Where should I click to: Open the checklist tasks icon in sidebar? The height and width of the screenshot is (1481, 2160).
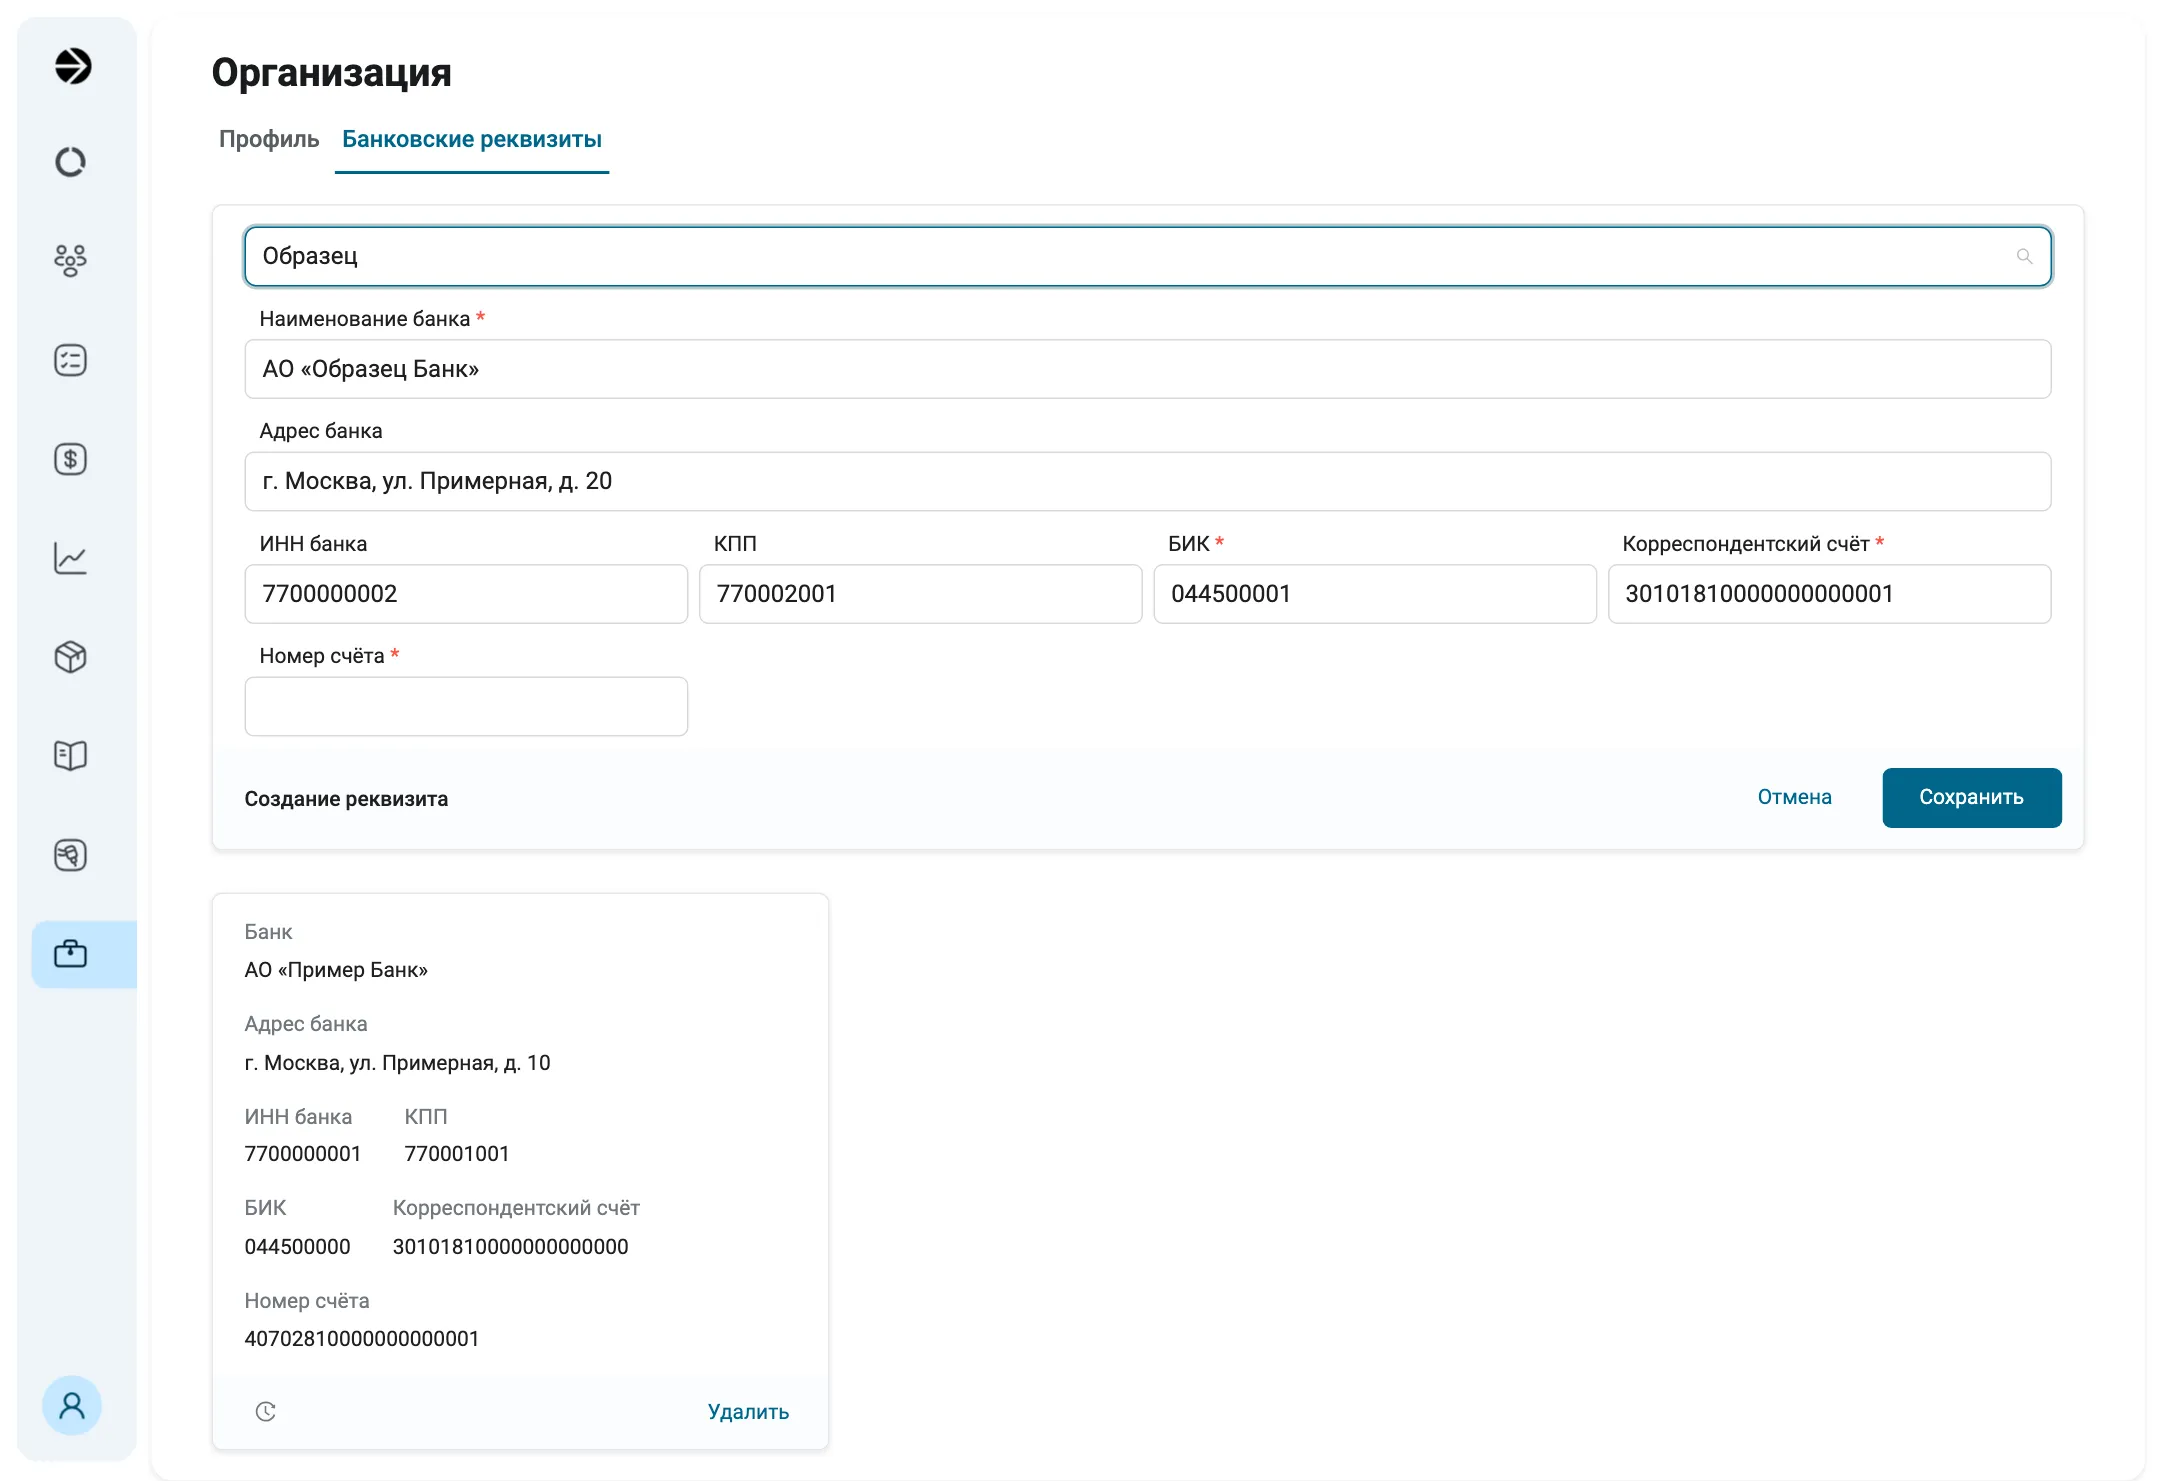click(70, 360)
